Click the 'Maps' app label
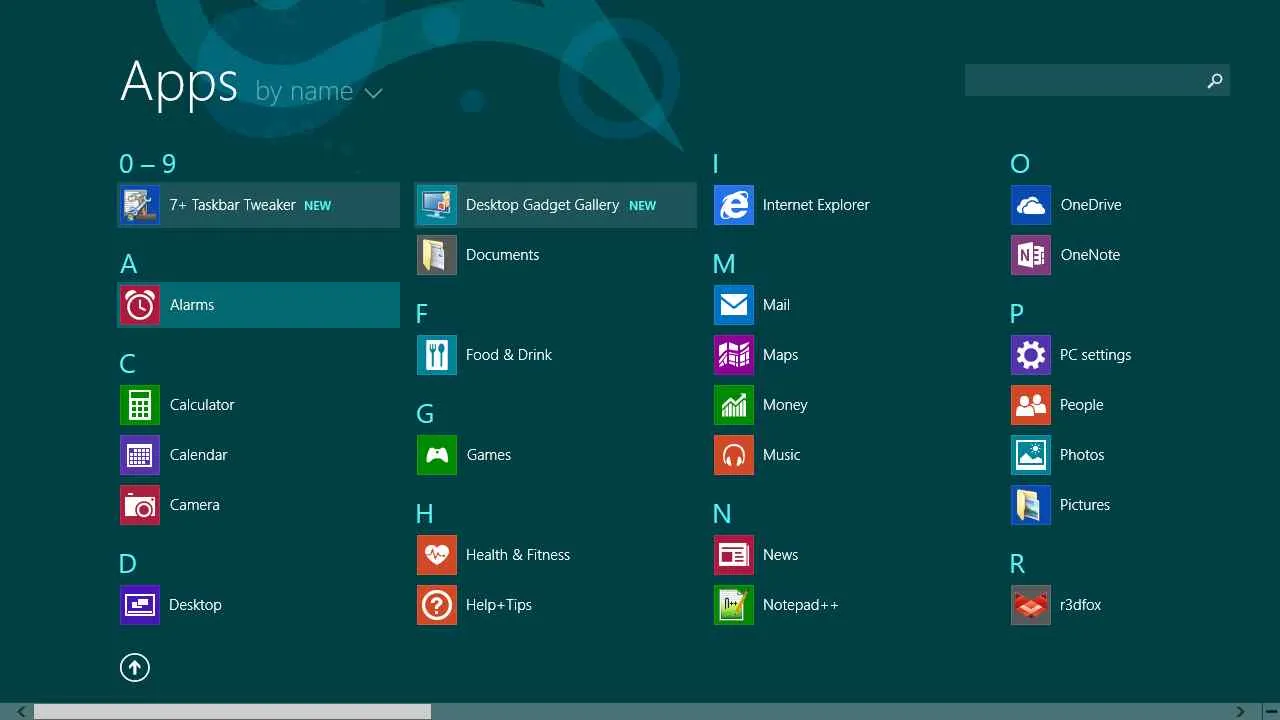Image resolution: width=1280 pixels, height=720 pixels. pyautogui.click(x=781, y=355)
